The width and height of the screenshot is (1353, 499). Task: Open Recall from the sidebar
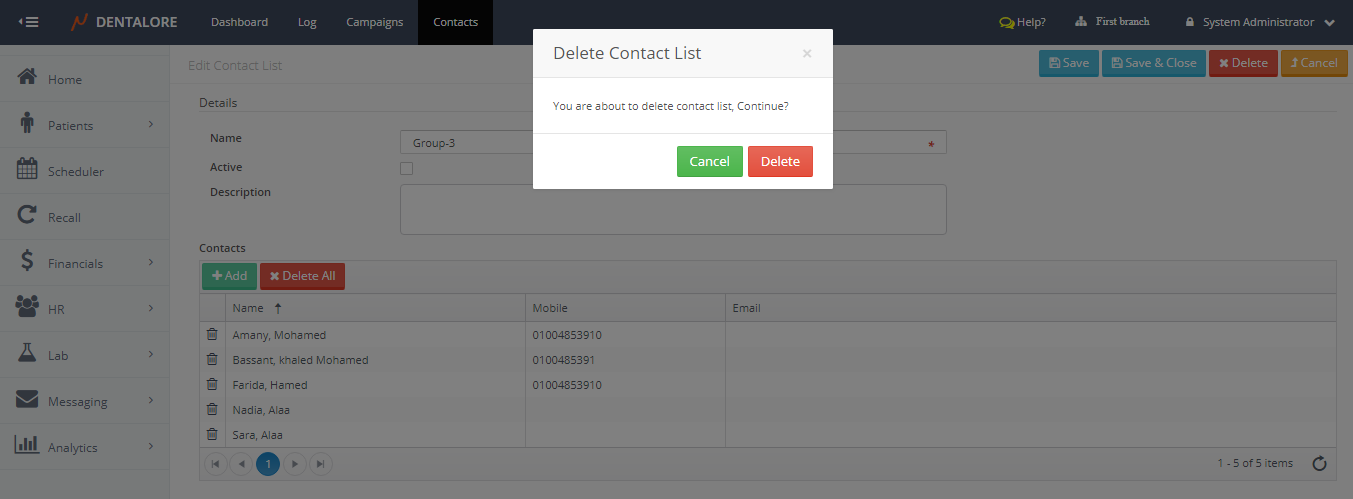[64, 217]
